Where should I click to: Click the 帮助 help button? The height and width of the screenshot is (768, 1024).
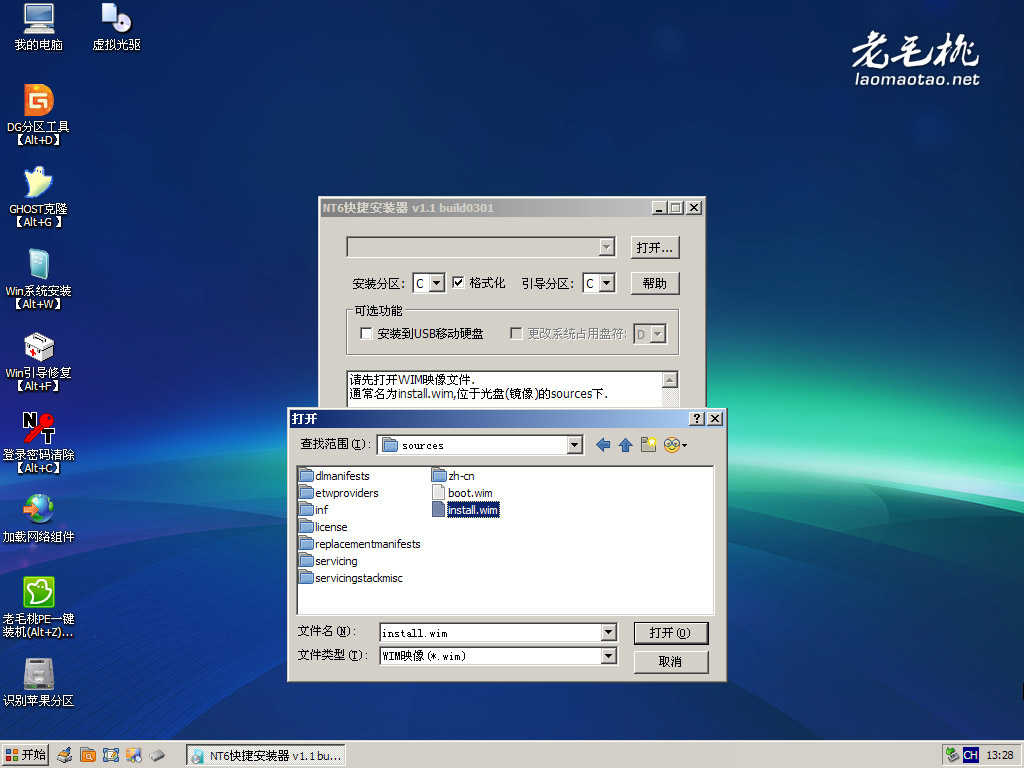tap(655, 283)
